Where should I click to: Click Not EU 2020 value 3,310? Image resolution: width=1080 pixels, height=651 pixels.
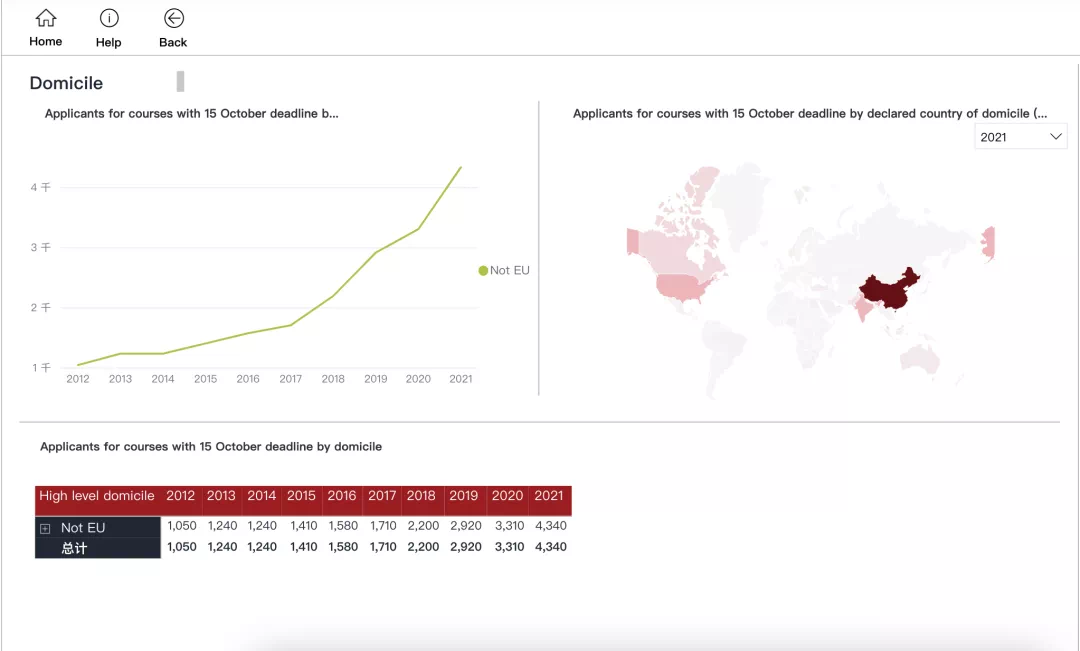pyautogui.click(x=509, y=526)
